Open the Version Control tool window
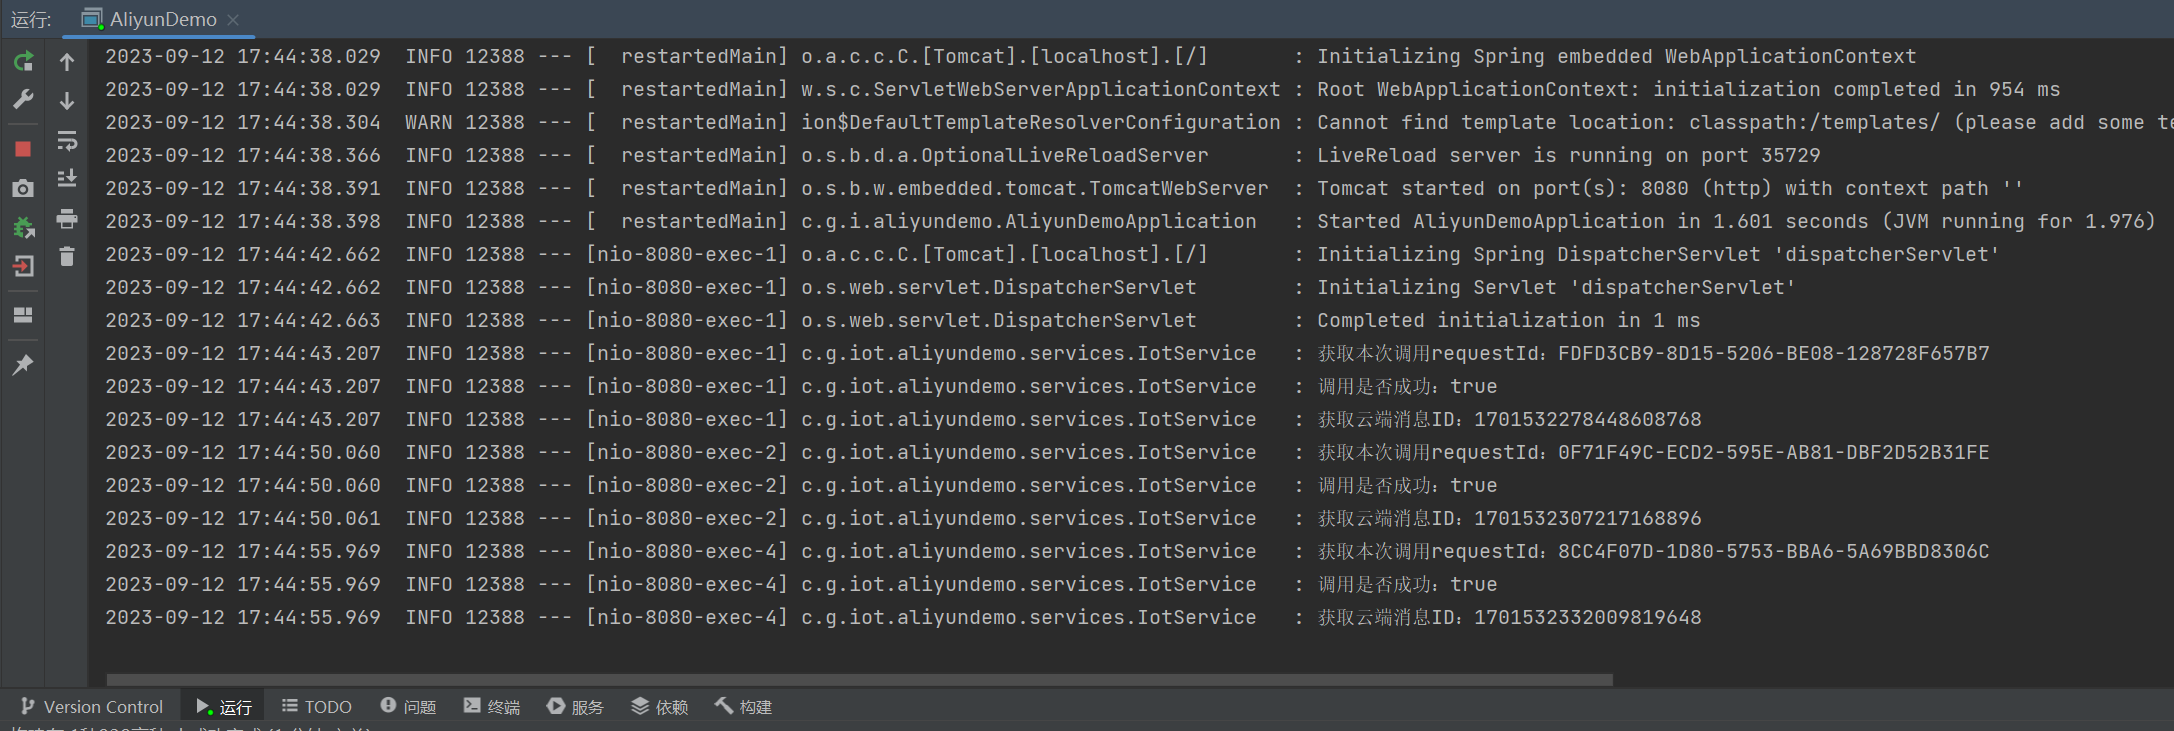The height and width of the screenshot is (731, 2174). pos(92,707)
